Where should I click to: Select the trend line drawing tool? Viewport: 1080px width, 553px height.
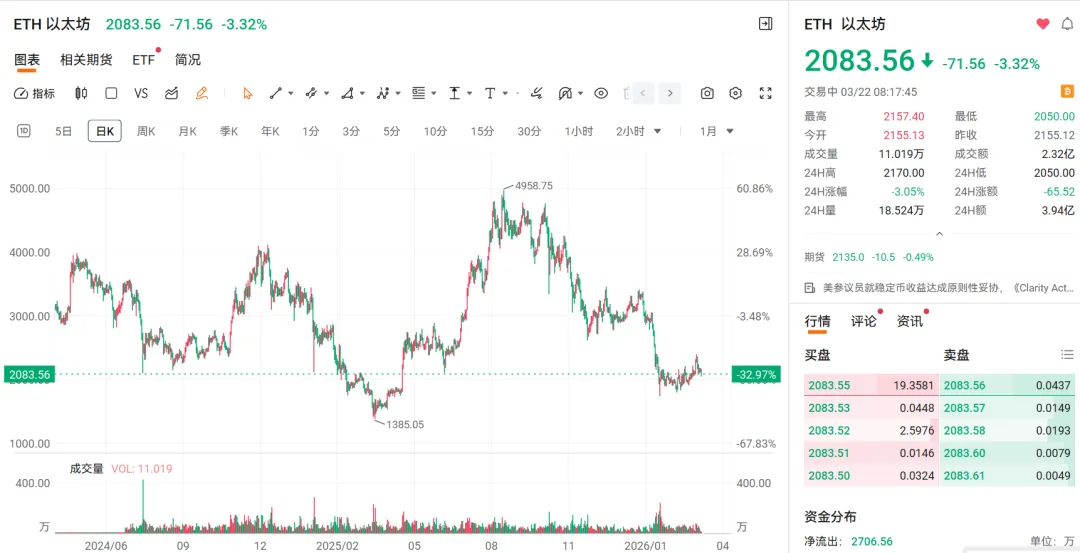pos(276,94)
